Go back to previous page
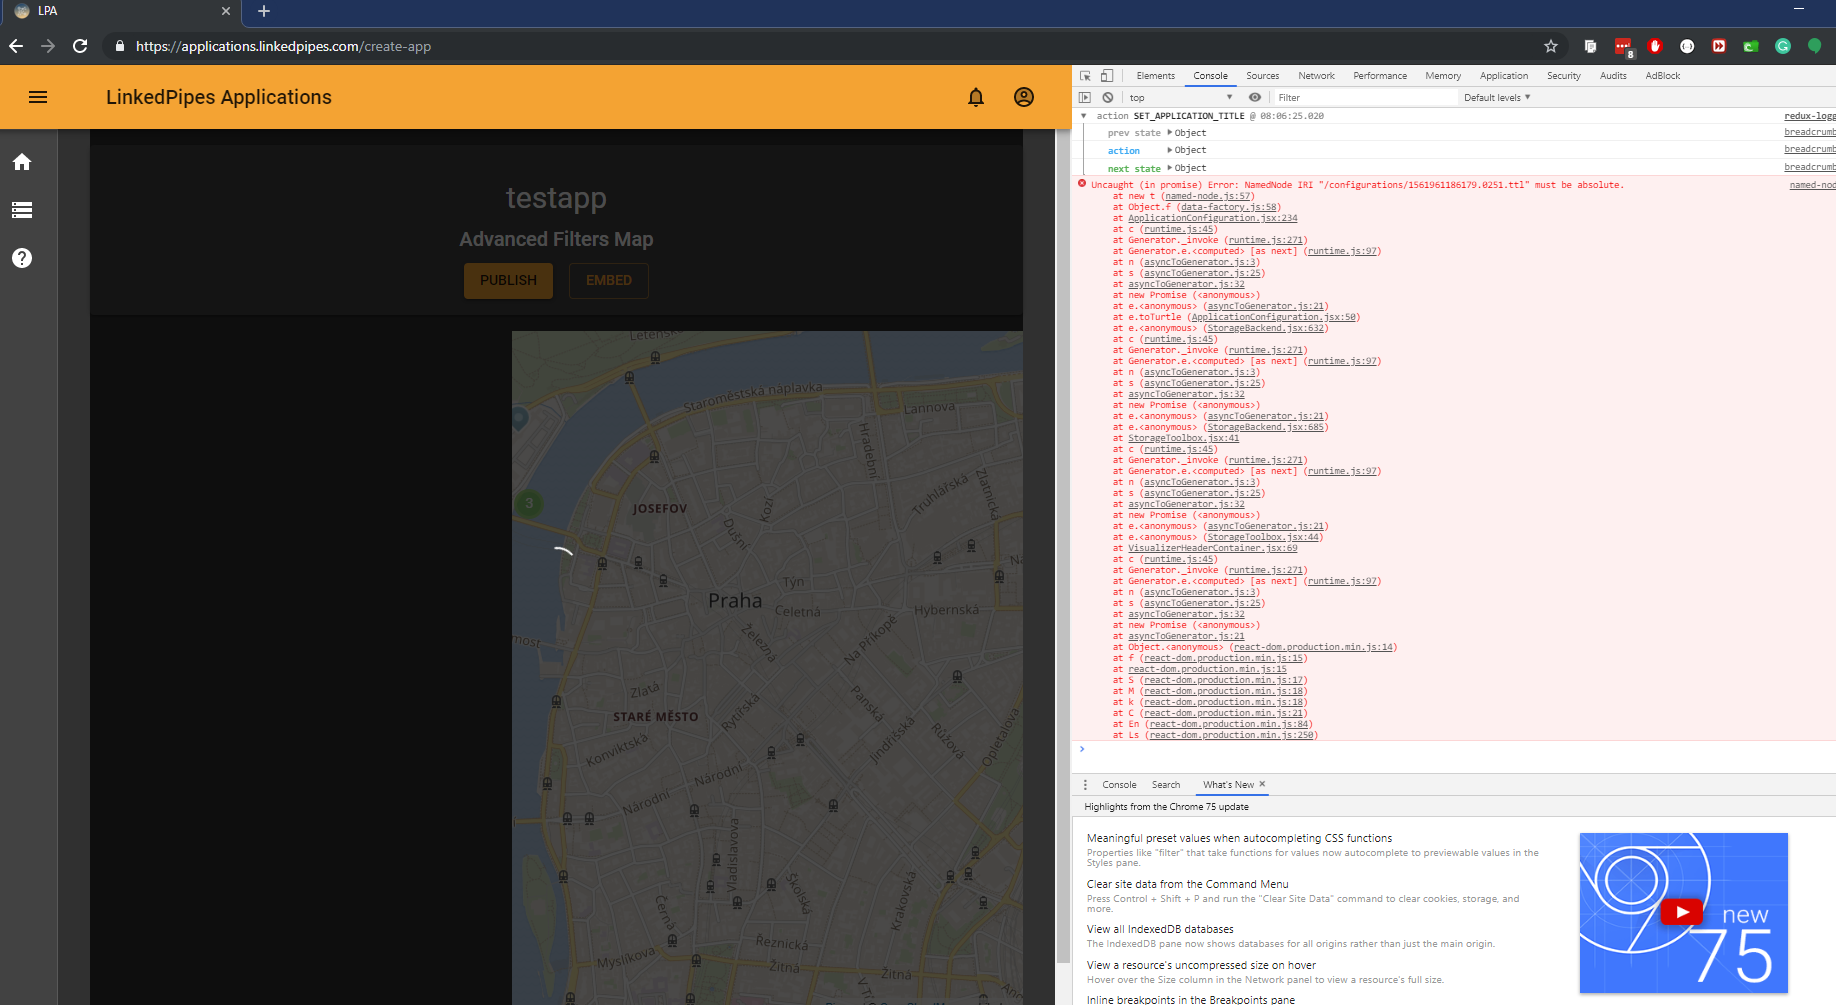Image resolution: width=1836 pixels, height=1005 pixels. (16, 46)
